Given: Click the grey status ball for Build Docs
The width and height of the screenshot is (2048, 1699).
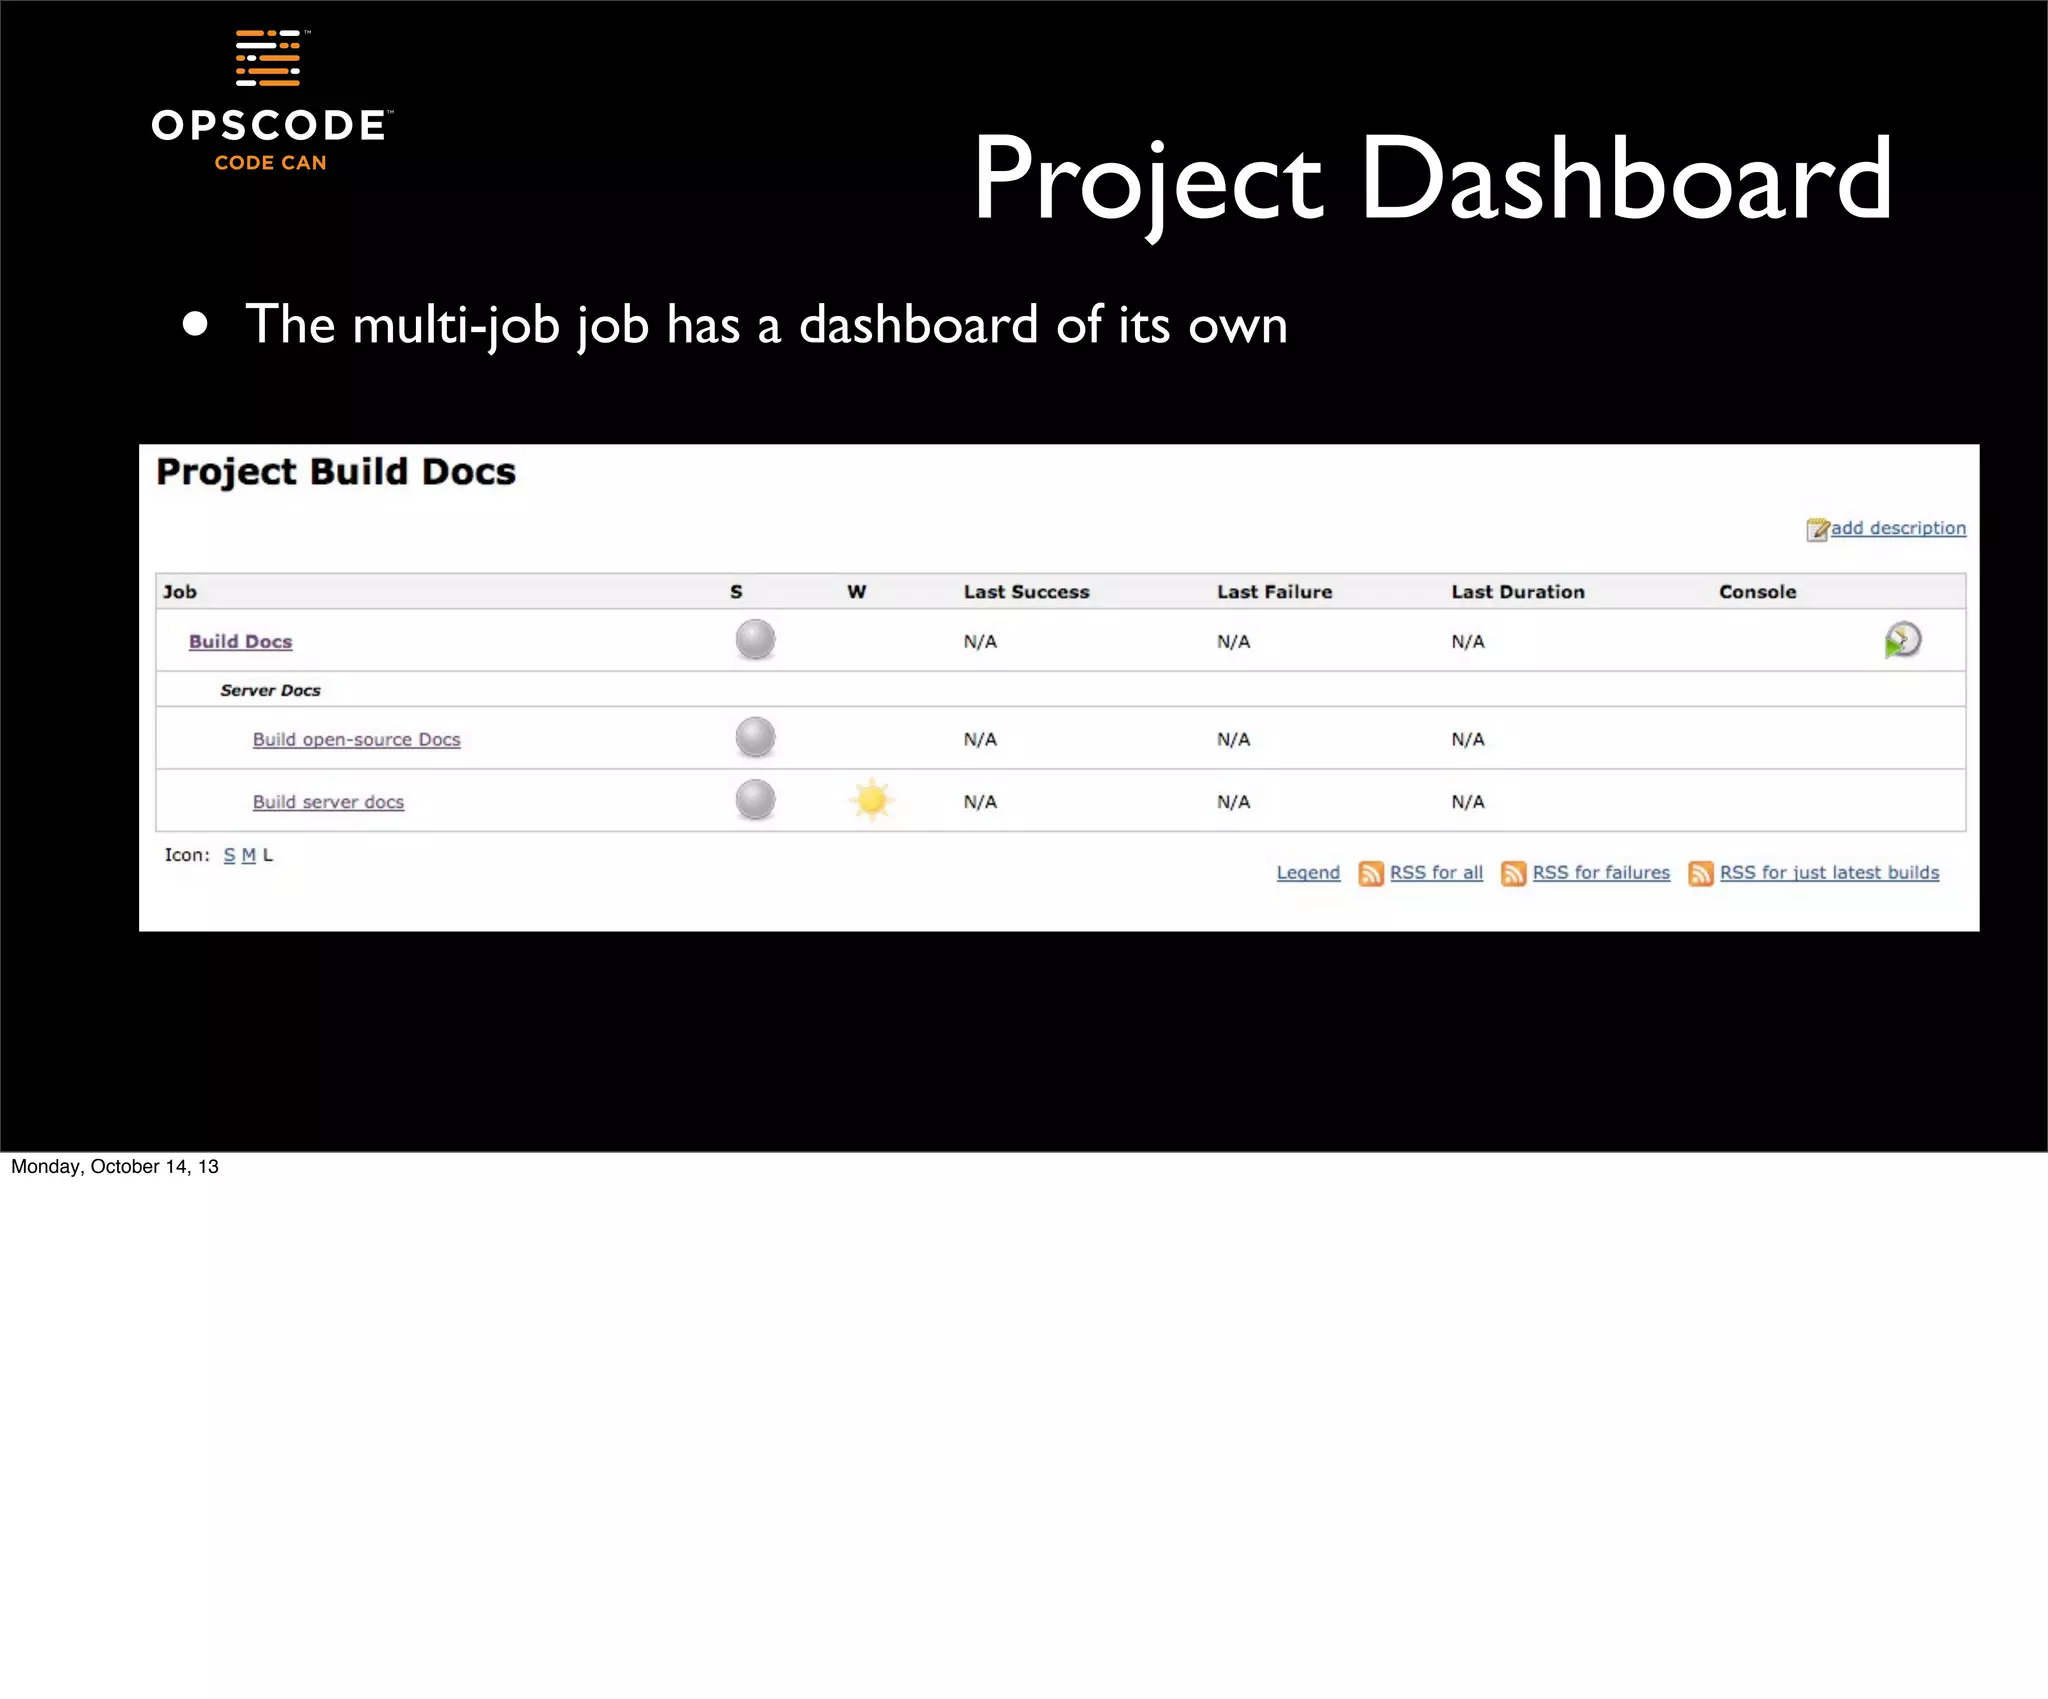Looking at the screenshot, I should 755,640.
